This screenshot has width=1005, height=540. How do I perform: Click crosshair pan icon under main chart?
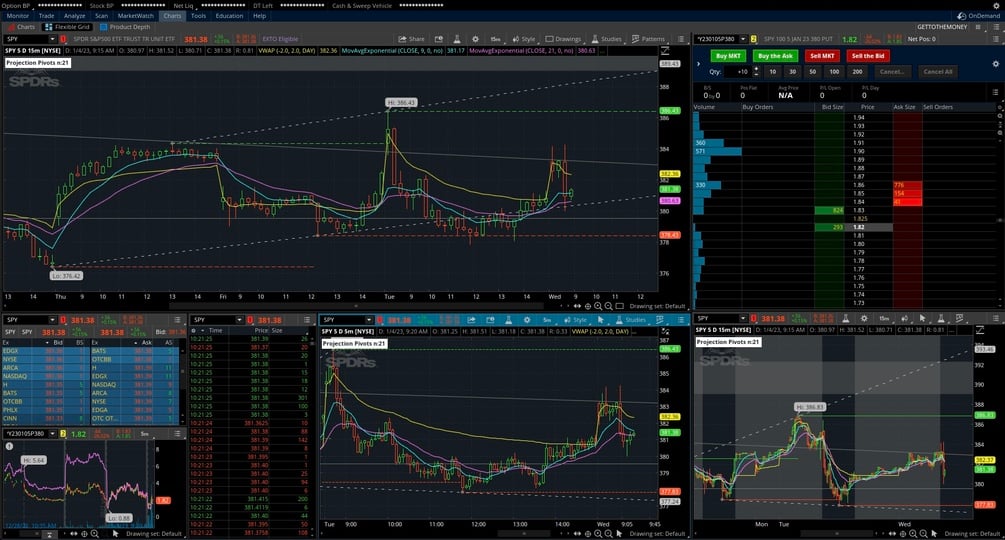pyautogui.click(x=588, y=306)
